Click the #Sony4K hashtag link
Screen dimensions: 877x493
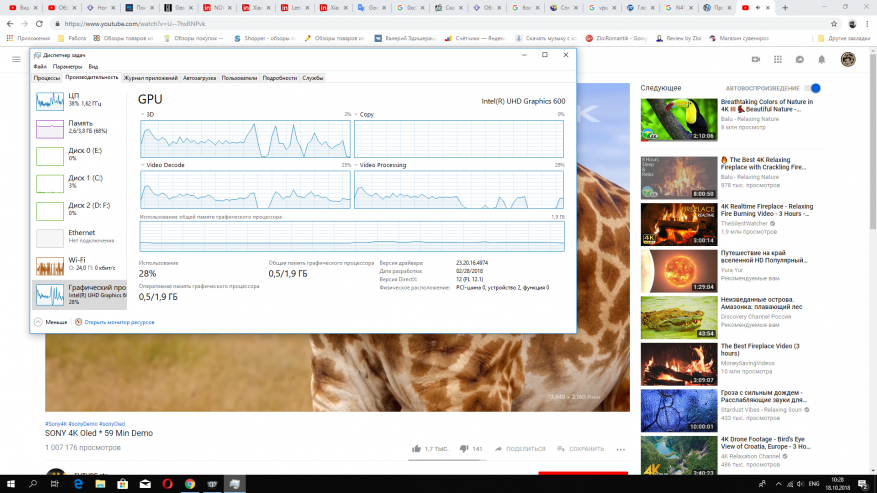coord(56,424)
